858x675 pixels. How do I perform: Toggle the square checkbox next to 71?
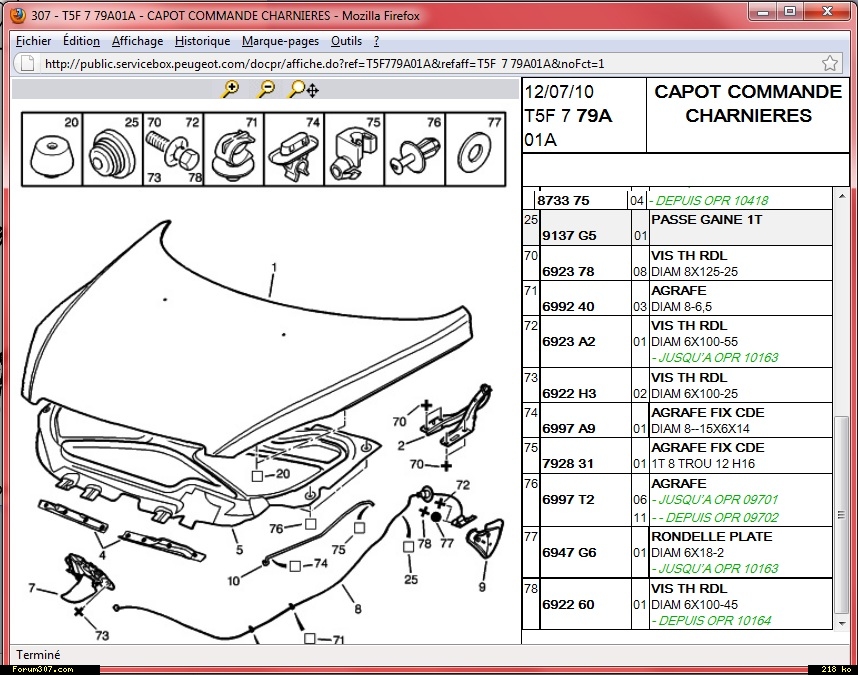coord(310,638)
